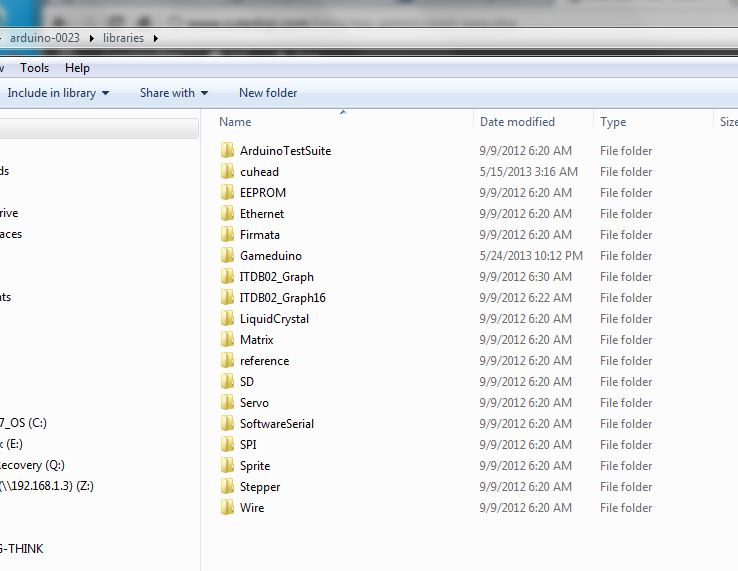Click the Ethernet folder icon
This screenshot has height=571, width=738.
[227, 213]
